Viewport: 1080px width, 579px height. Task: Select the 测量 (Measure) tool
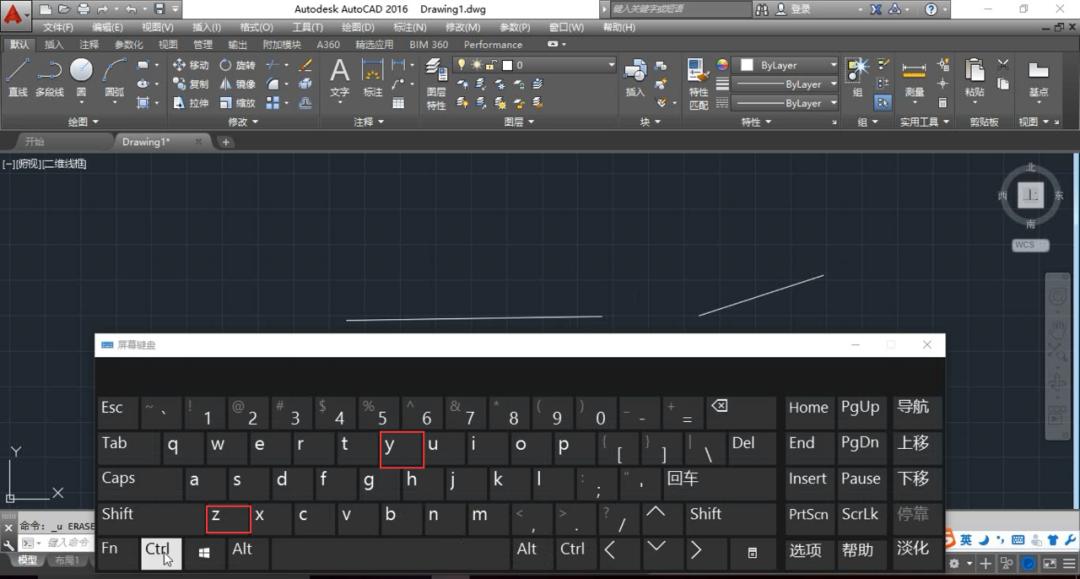(x=914, y=78)
